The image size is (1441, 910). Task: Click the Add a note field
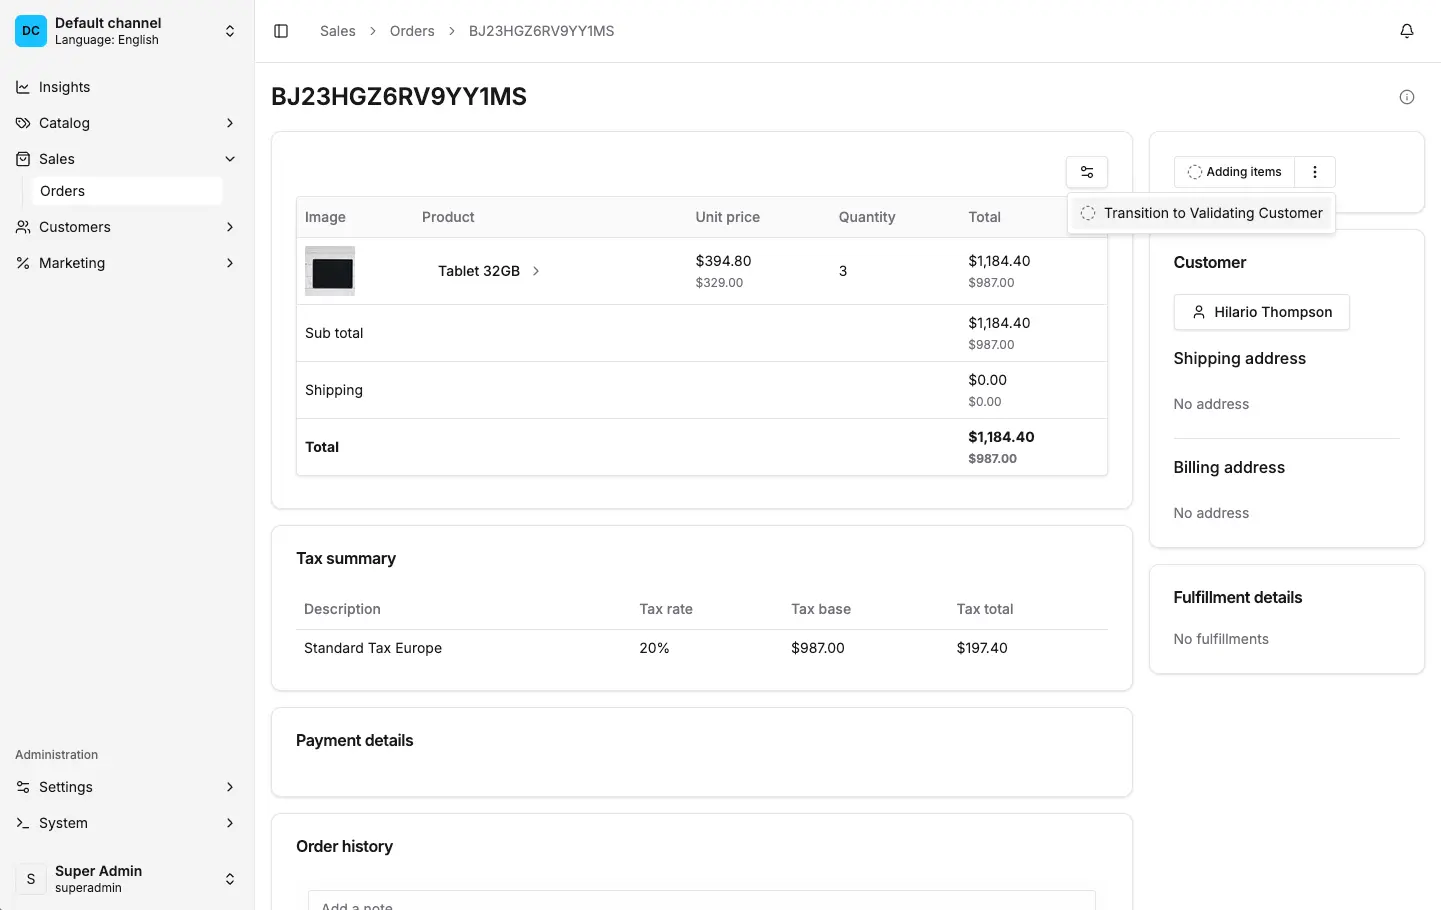[700, 903]
